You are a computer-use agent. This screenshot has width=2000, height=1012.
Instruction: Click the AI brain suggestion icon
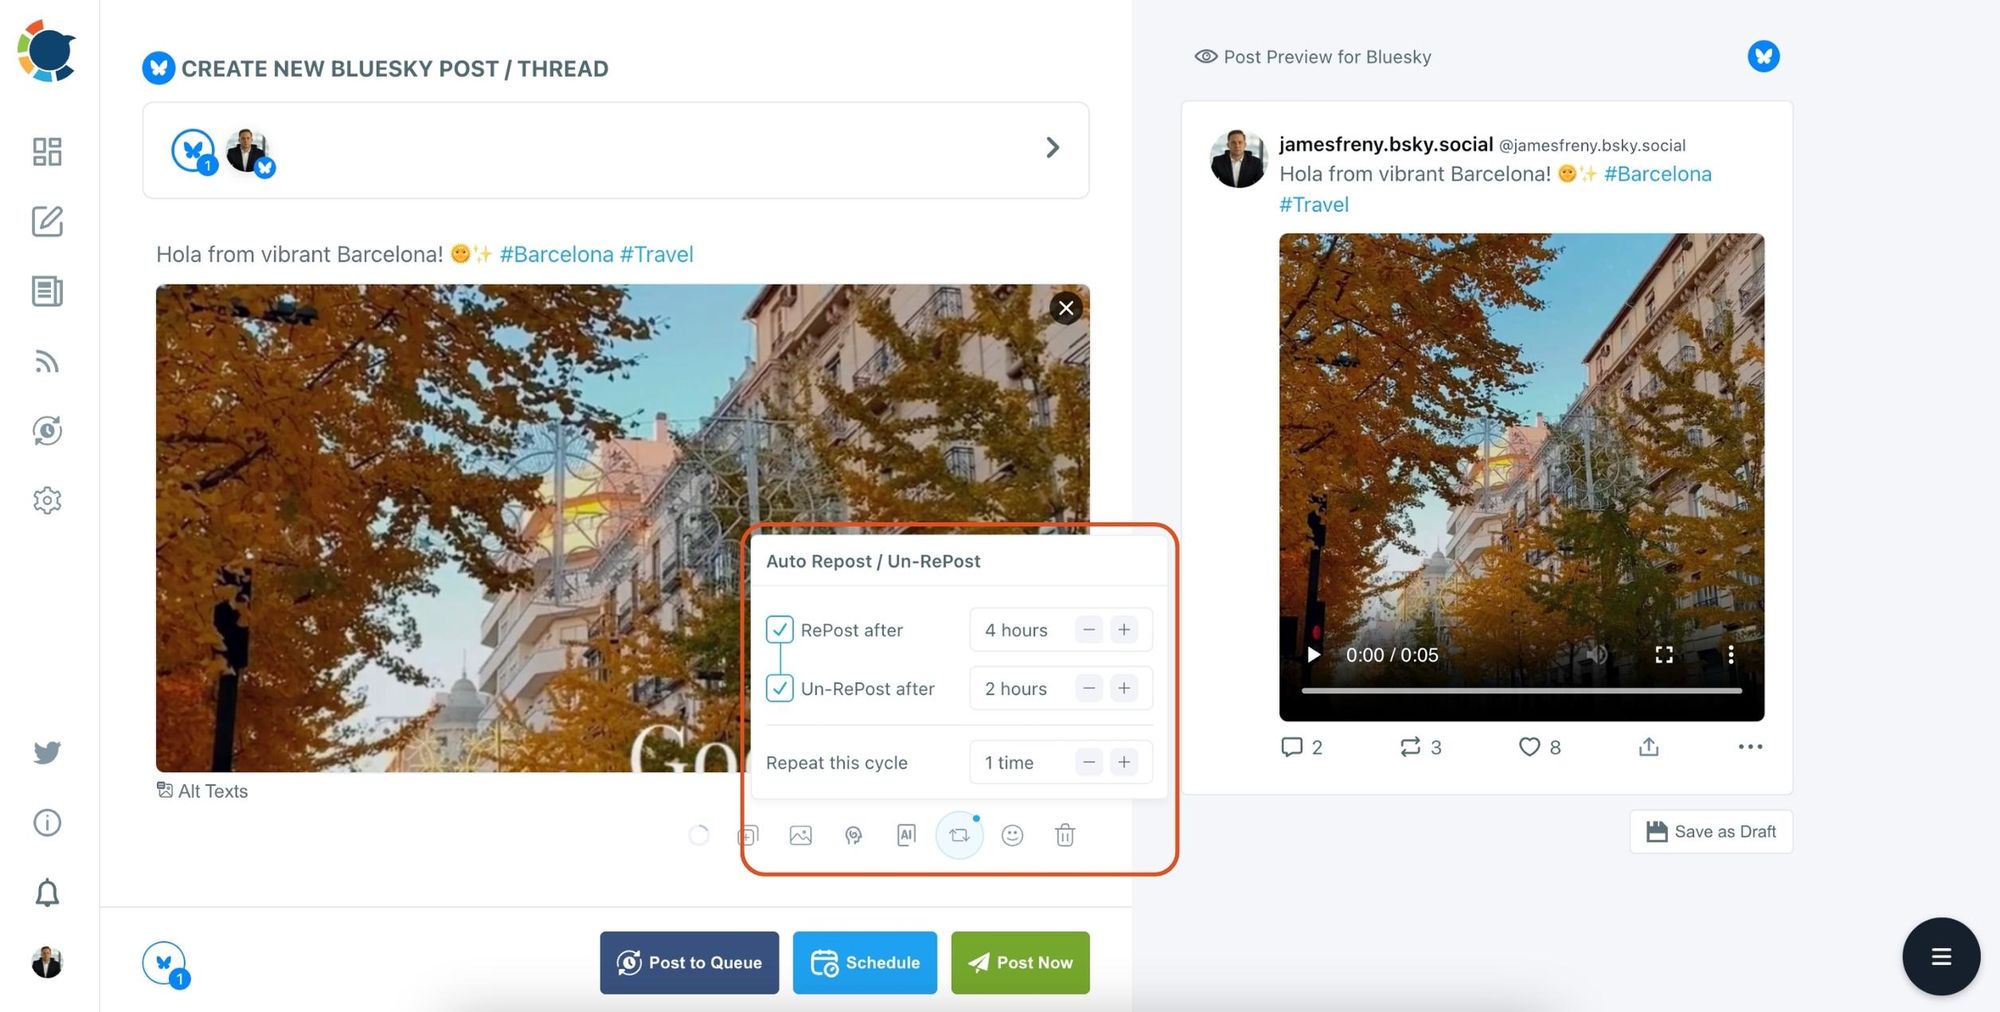coord(853,835)
